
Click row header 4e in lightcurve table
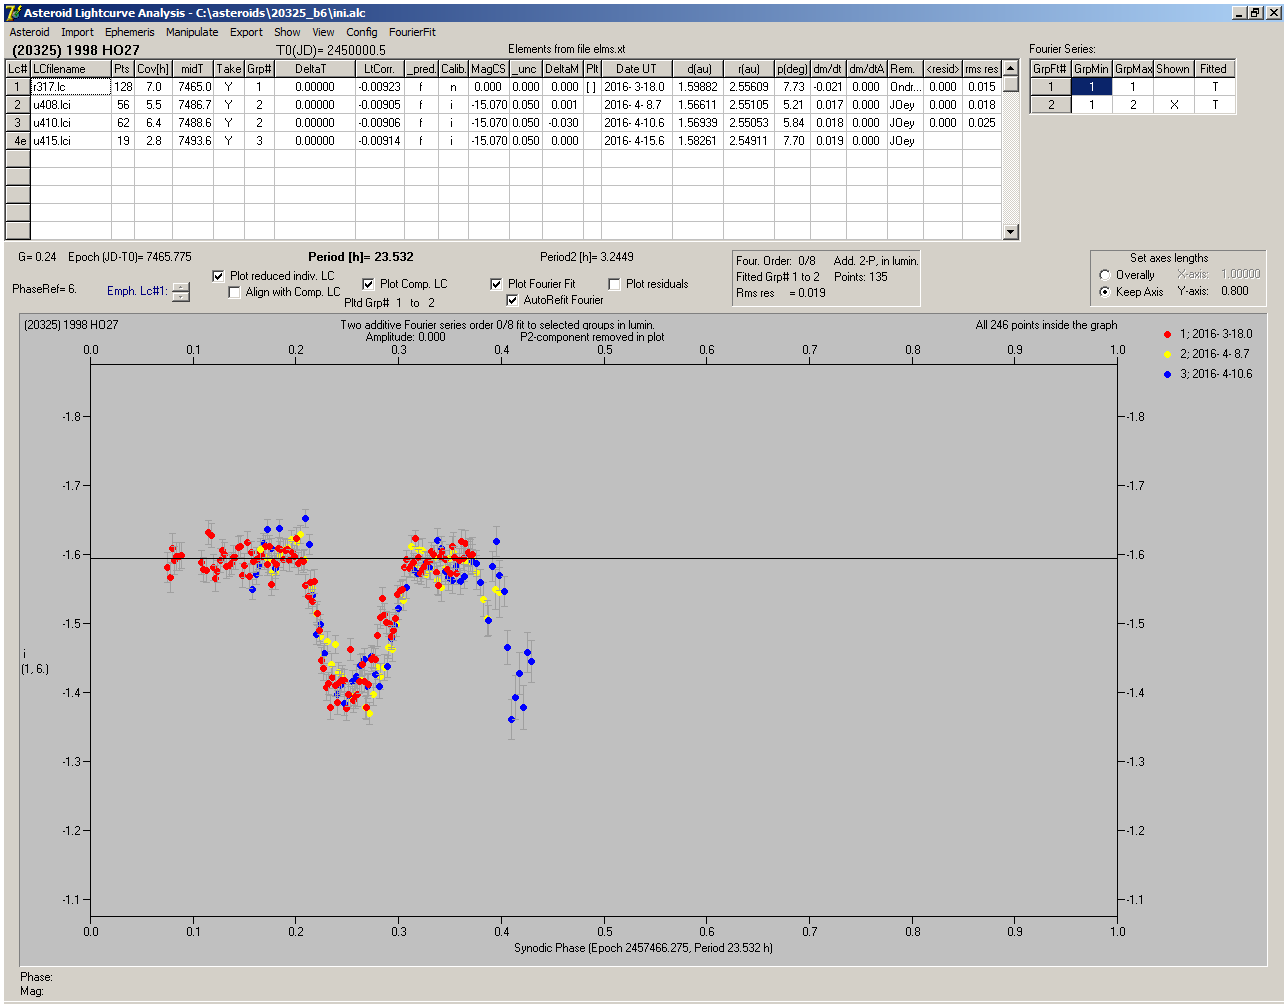(x=18, y=141)
